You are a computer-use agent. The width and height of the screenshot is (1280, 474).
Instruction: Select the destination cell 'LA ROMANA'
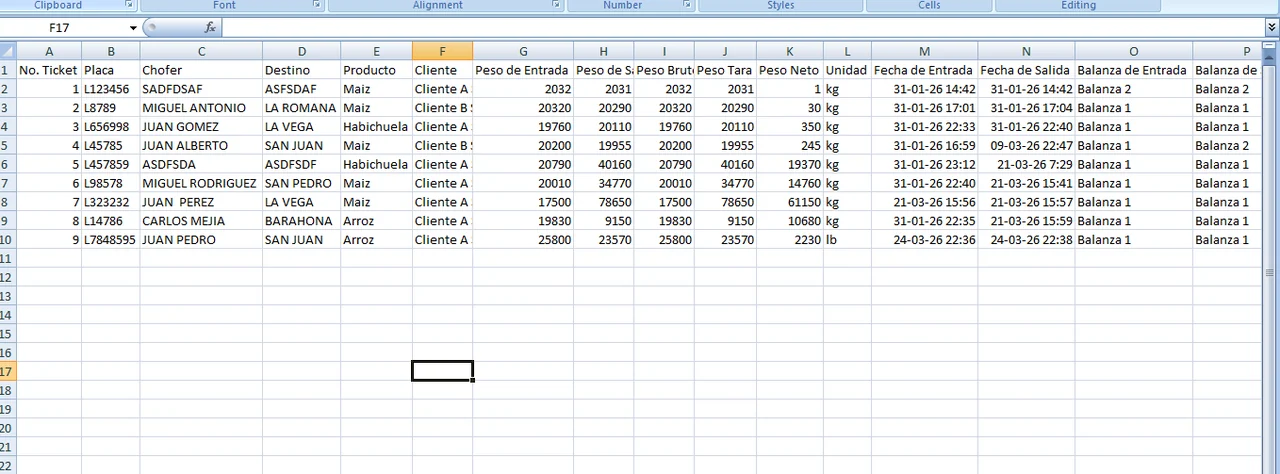pyautogui.click(x=301, y=108)
